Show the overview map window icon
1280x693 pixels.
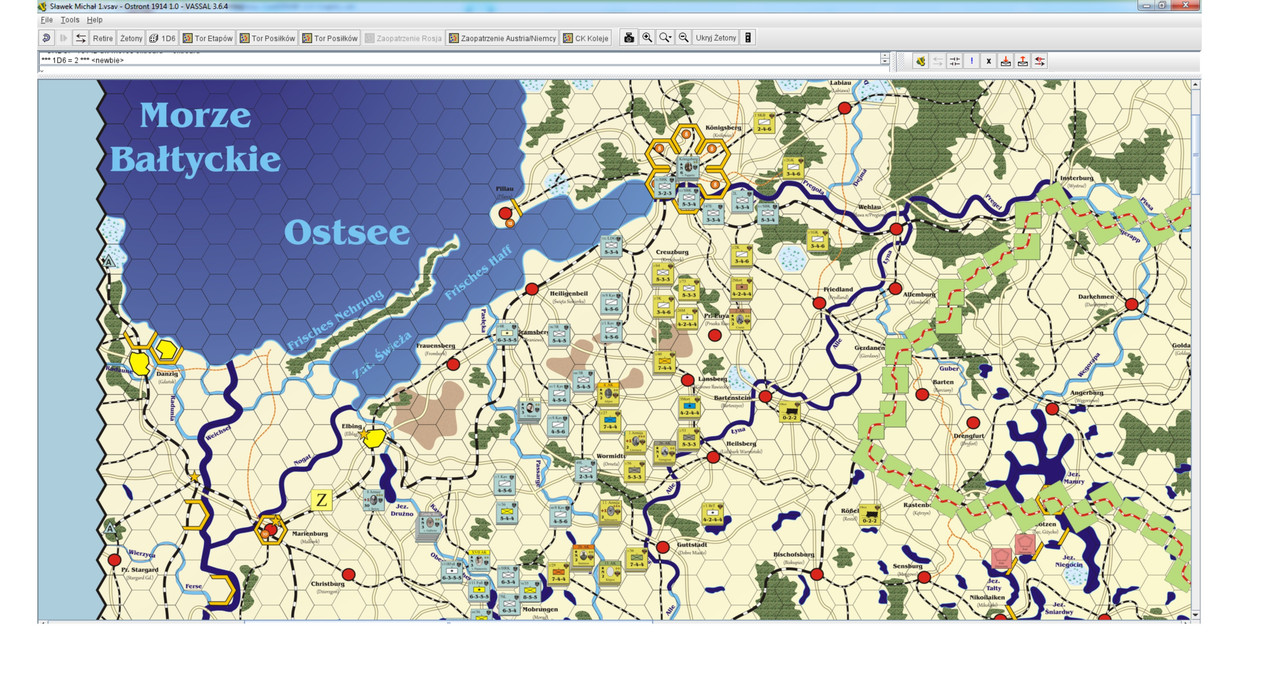(748, 38)
